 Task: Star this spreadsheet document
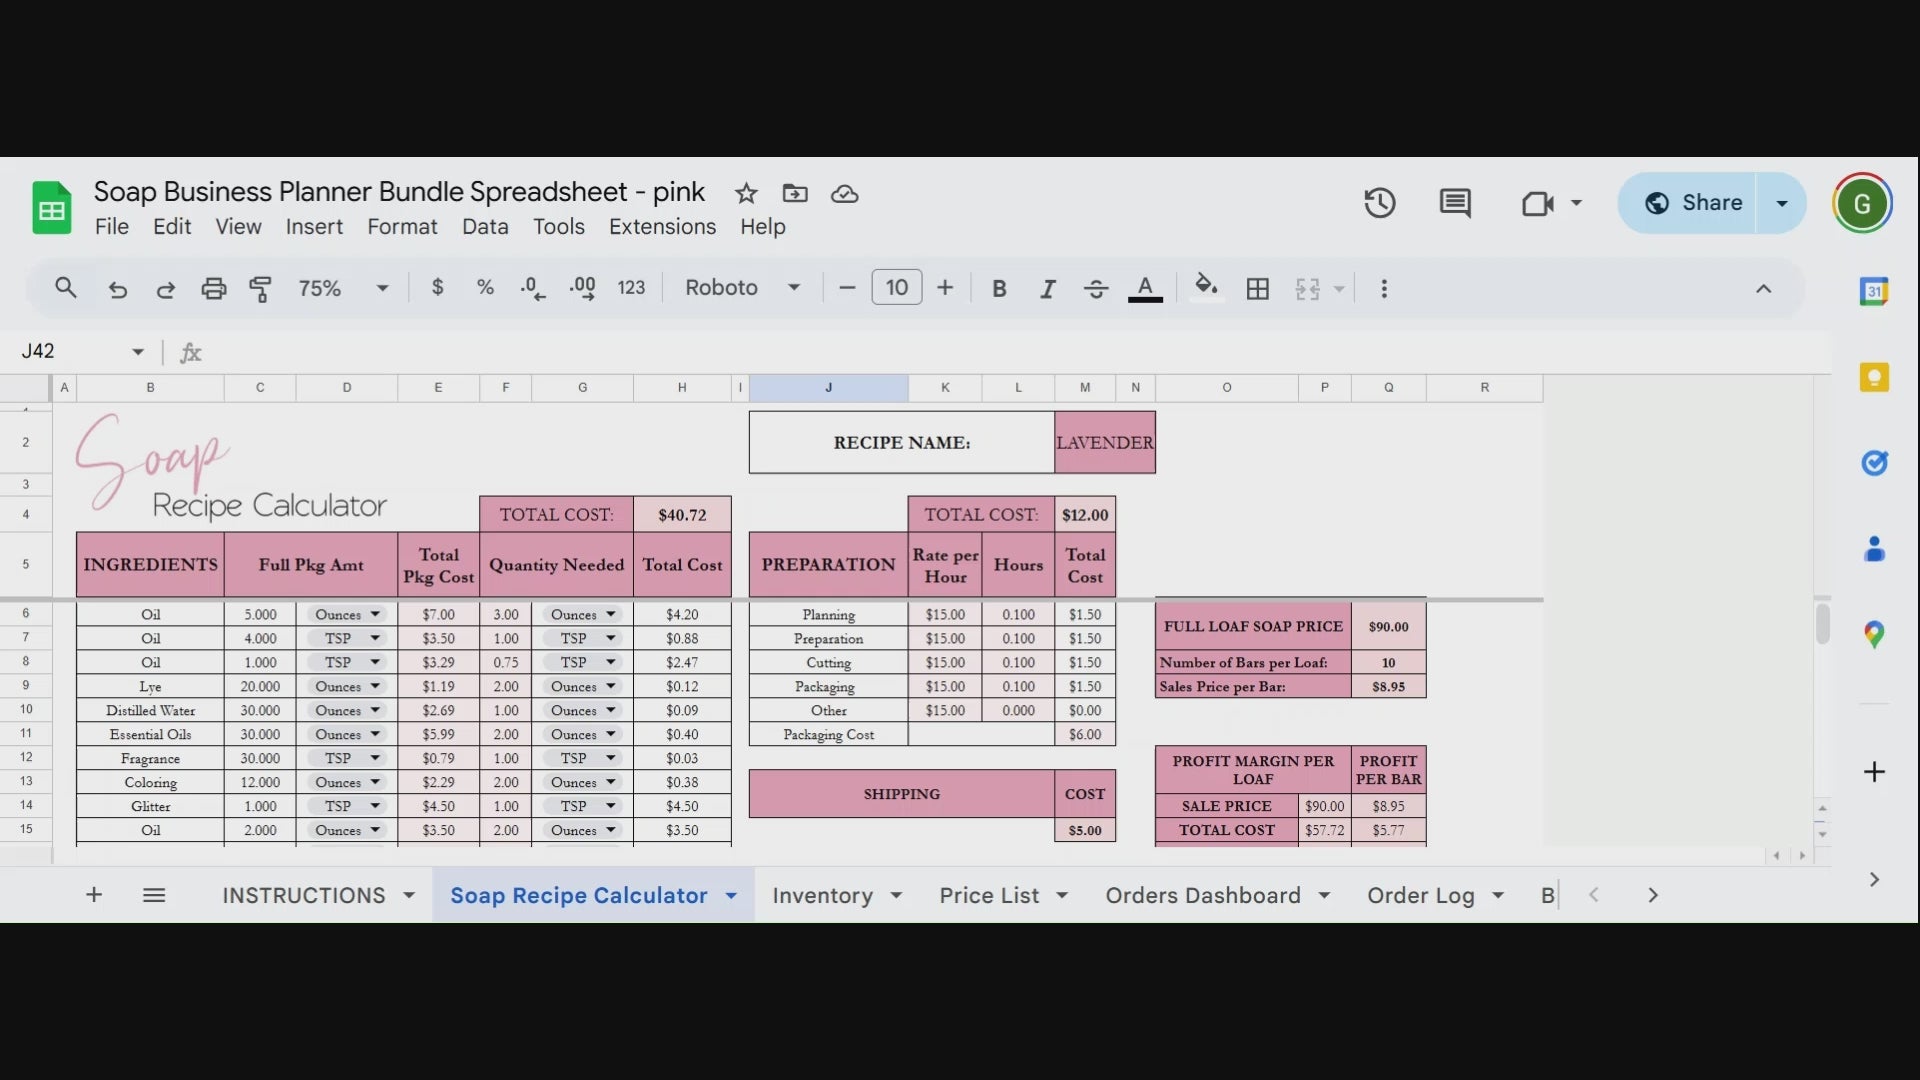click(746, 193)
